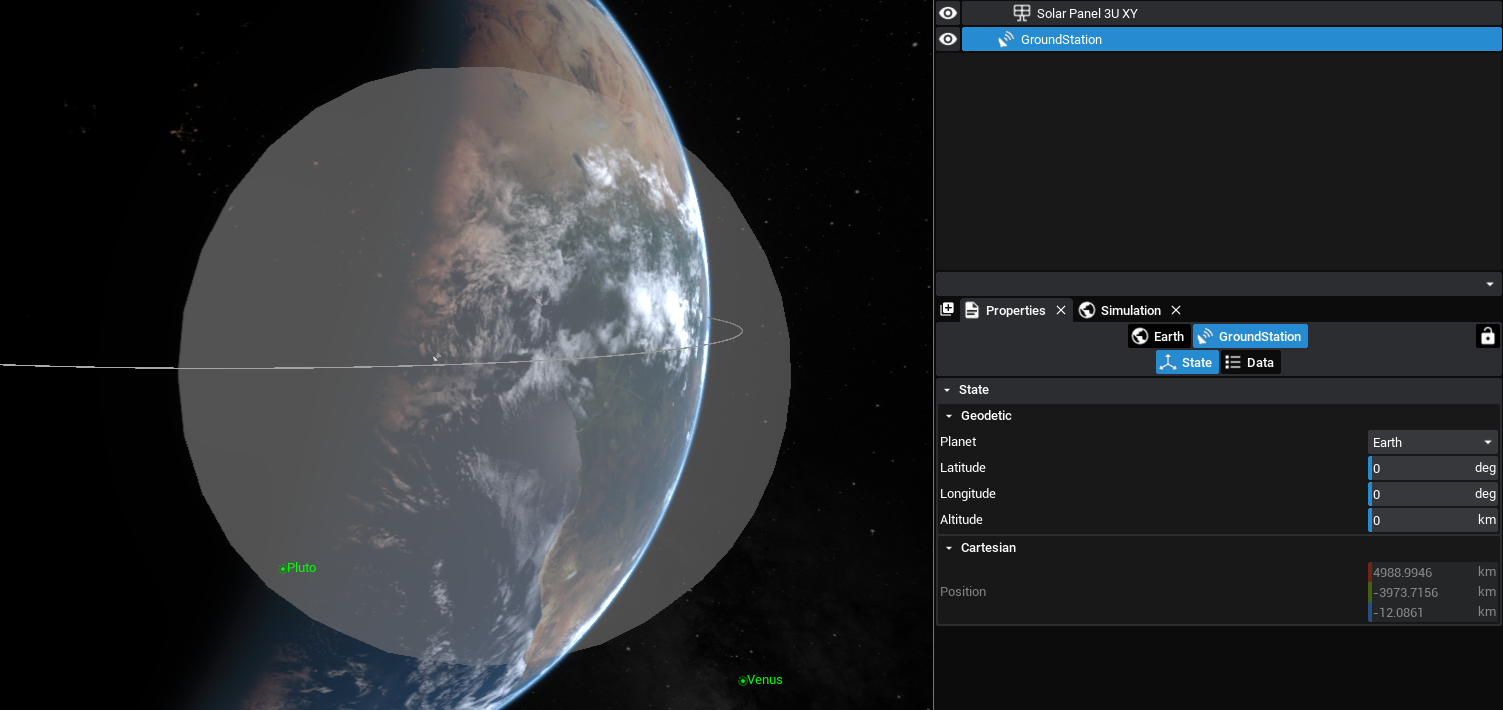
Task: Hide the Solar Panel 3U XY object
Action: pyautogui.click(x=948, y=13)
